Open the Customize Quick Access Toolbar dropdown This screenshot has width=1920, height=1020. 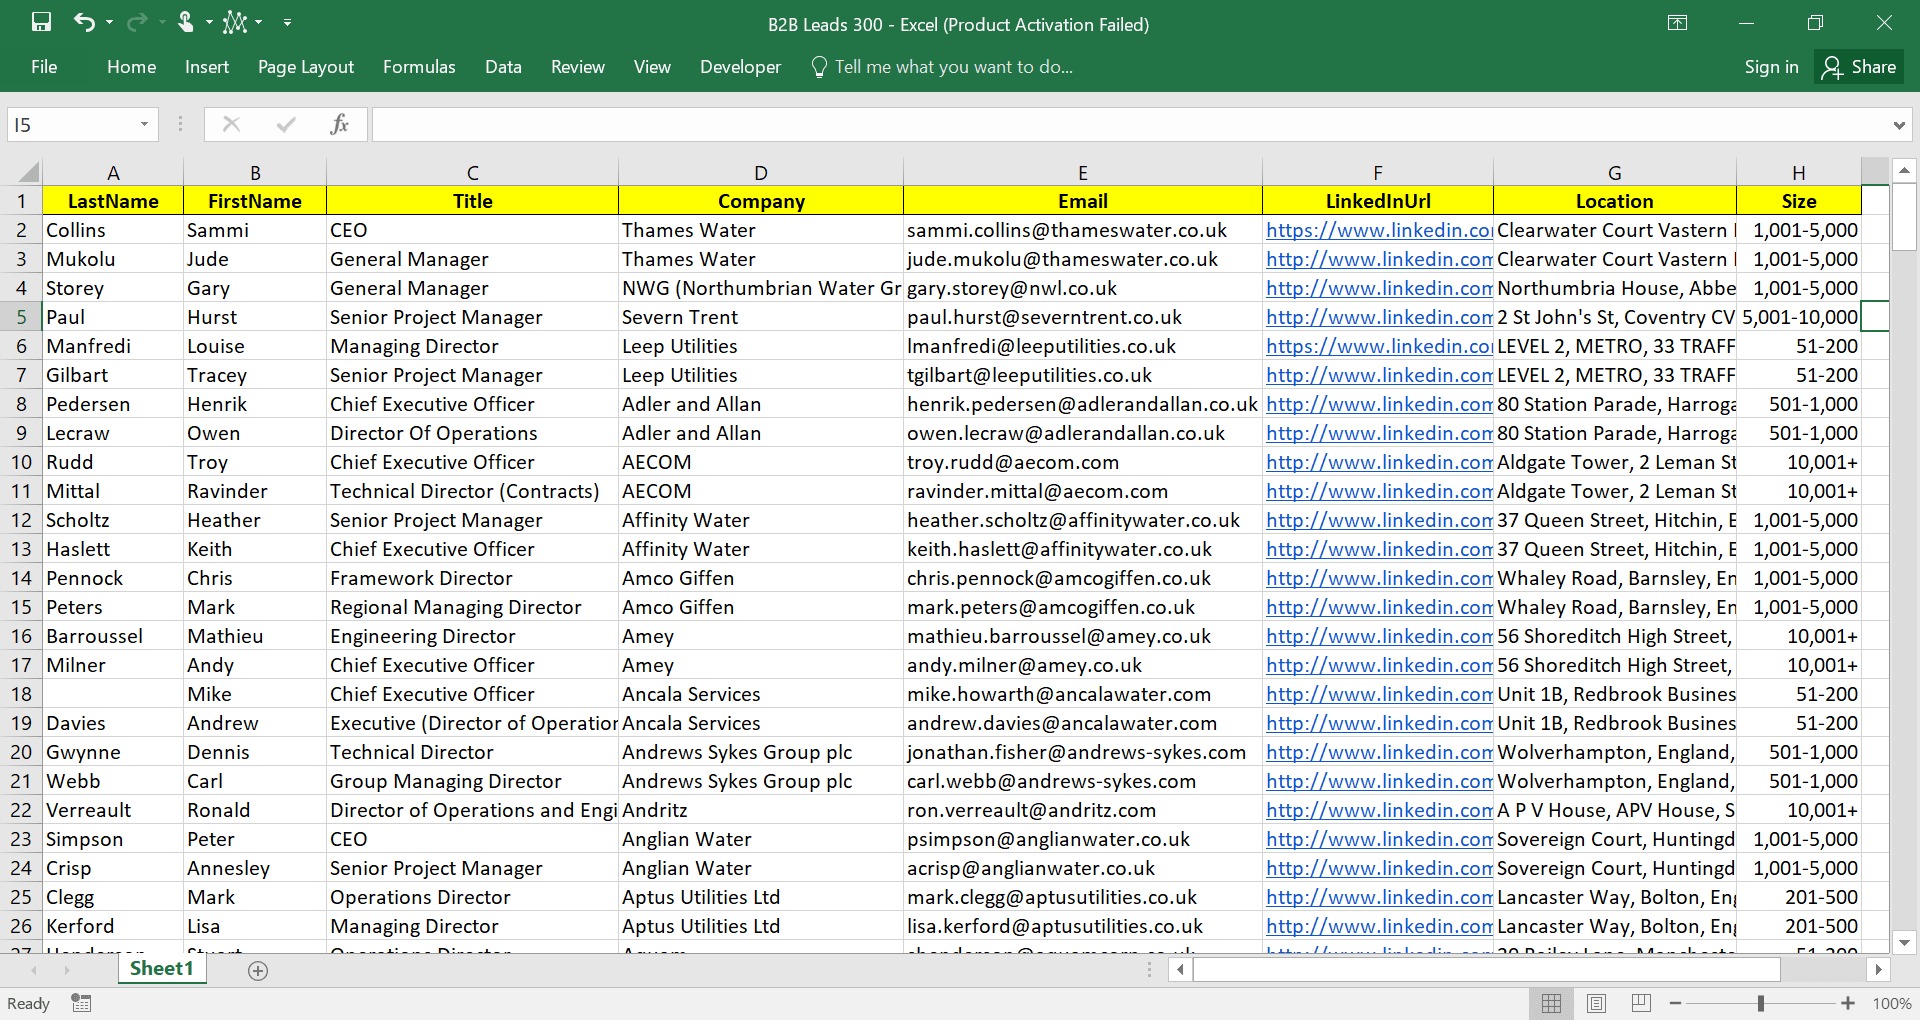tap(288, 22)
